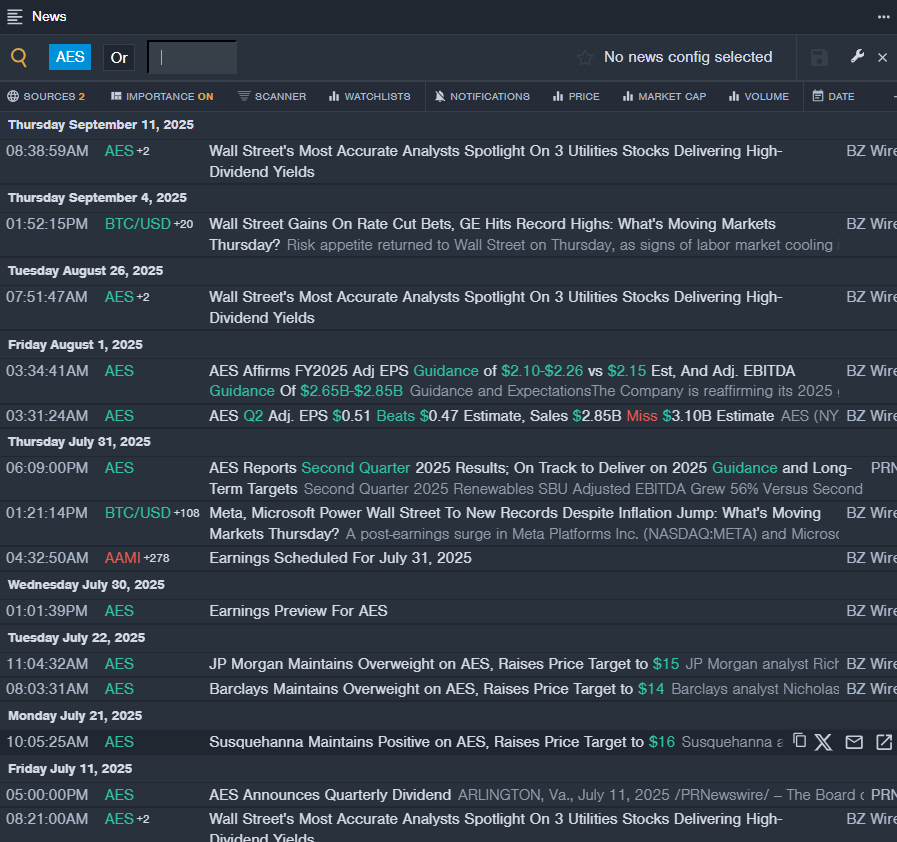
Task: Open news settings wrench icon
Action: (x=857, y=57)
